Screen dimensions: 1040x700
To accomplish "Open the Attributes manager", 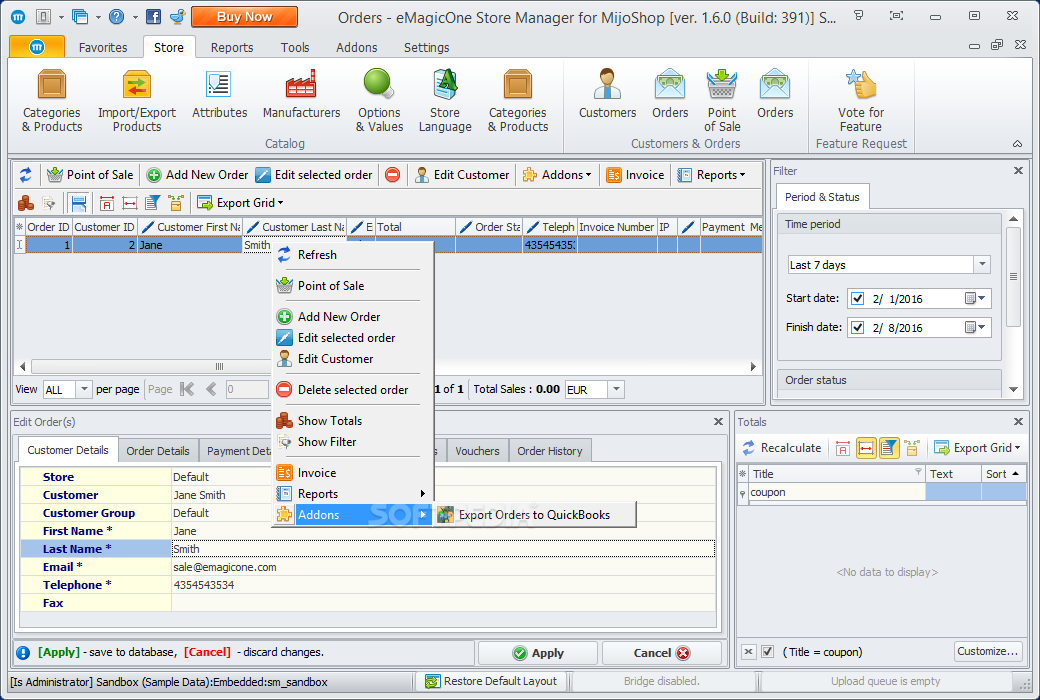I will [x=219, y=94].
